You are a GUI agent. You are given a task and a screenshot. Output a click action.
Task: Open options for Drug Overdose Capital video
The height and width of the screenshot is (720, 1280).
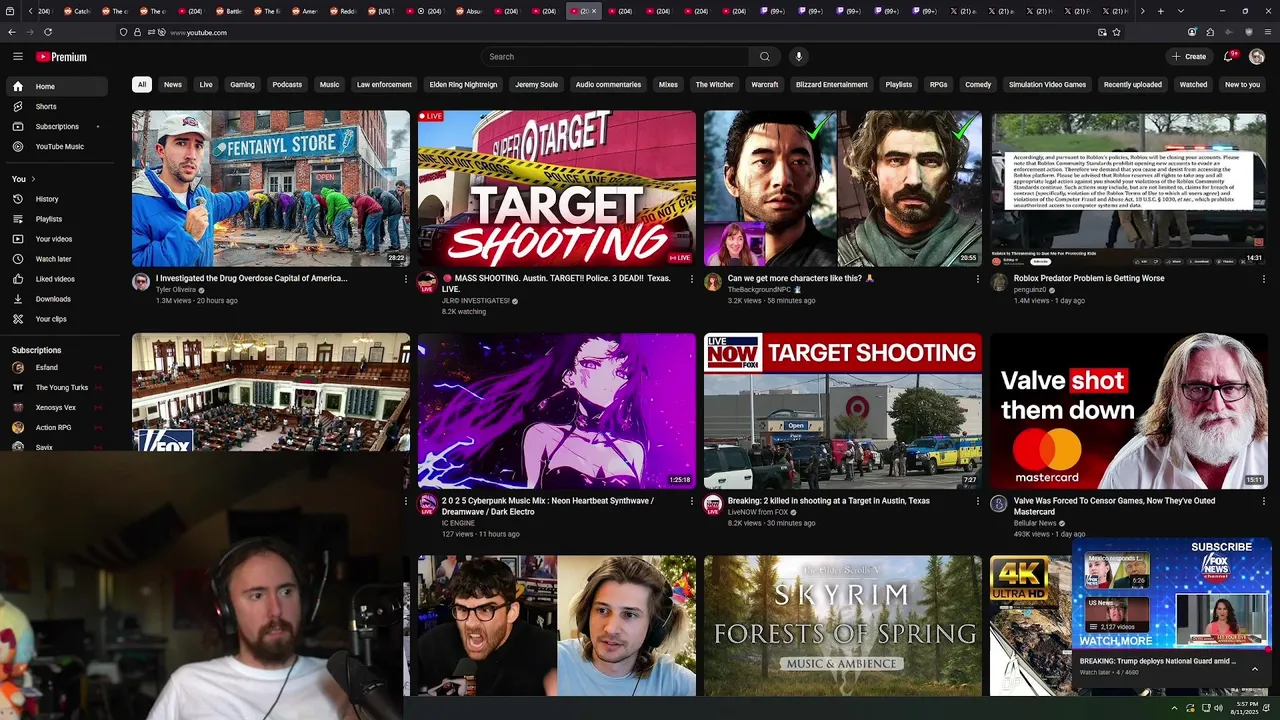[x=405, y=279]
